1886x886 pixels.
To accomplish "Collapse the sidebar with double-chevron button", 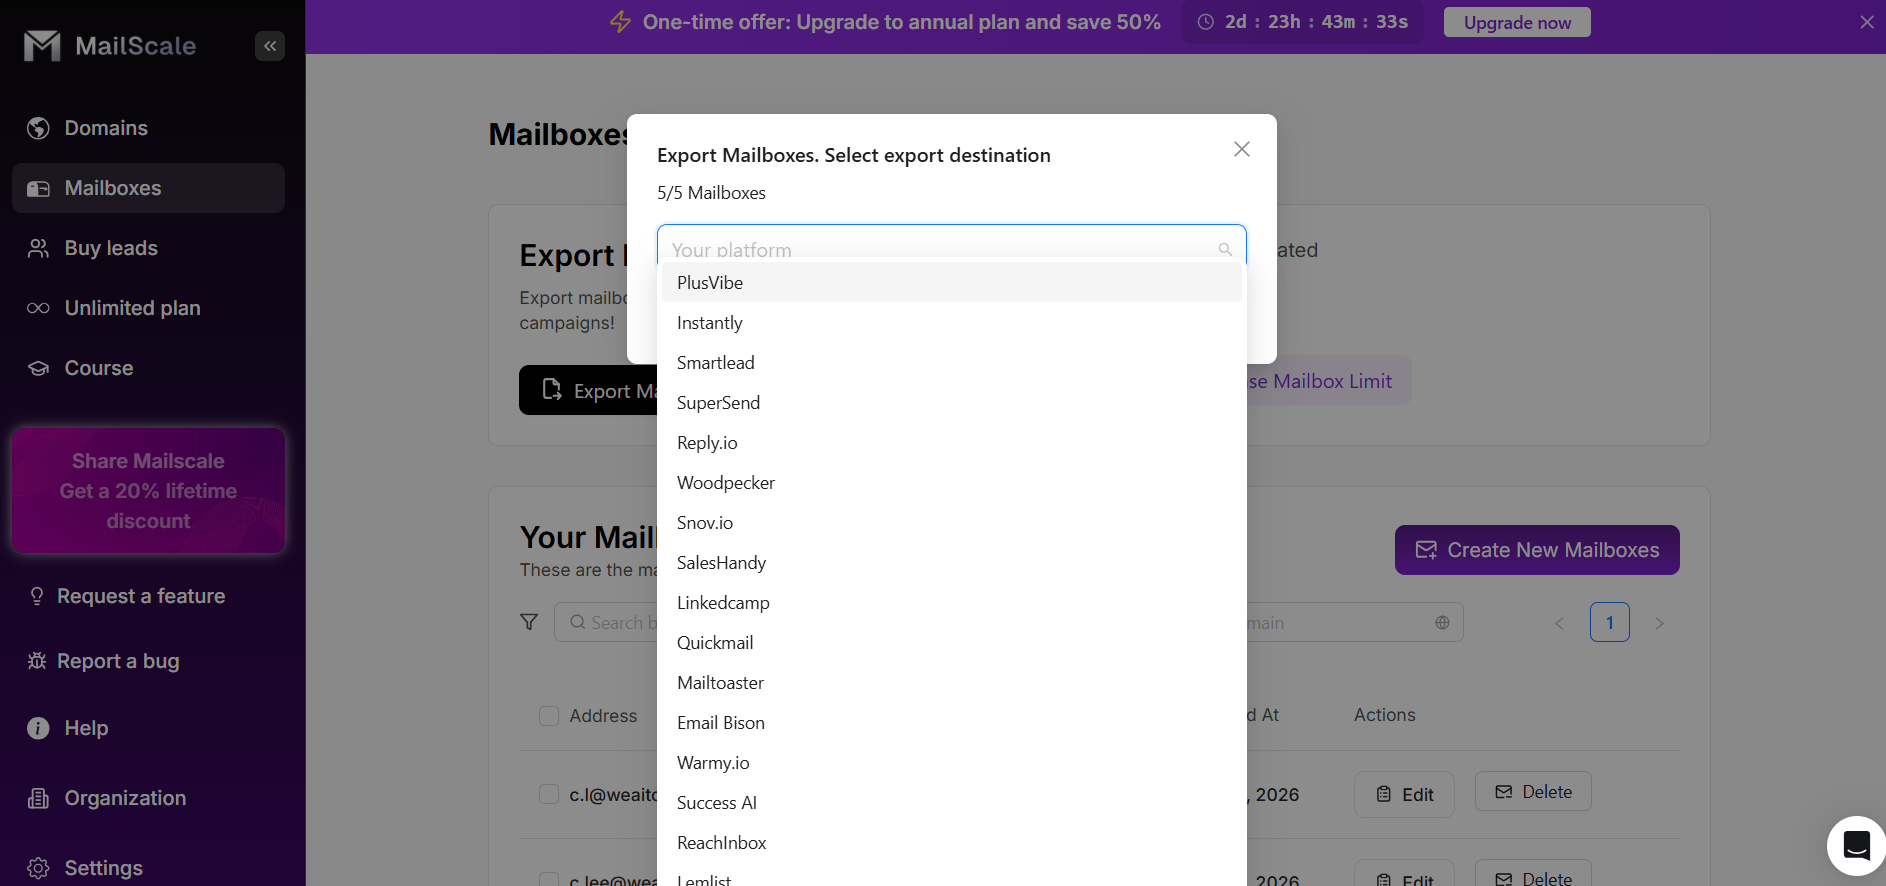I will 270,46.
